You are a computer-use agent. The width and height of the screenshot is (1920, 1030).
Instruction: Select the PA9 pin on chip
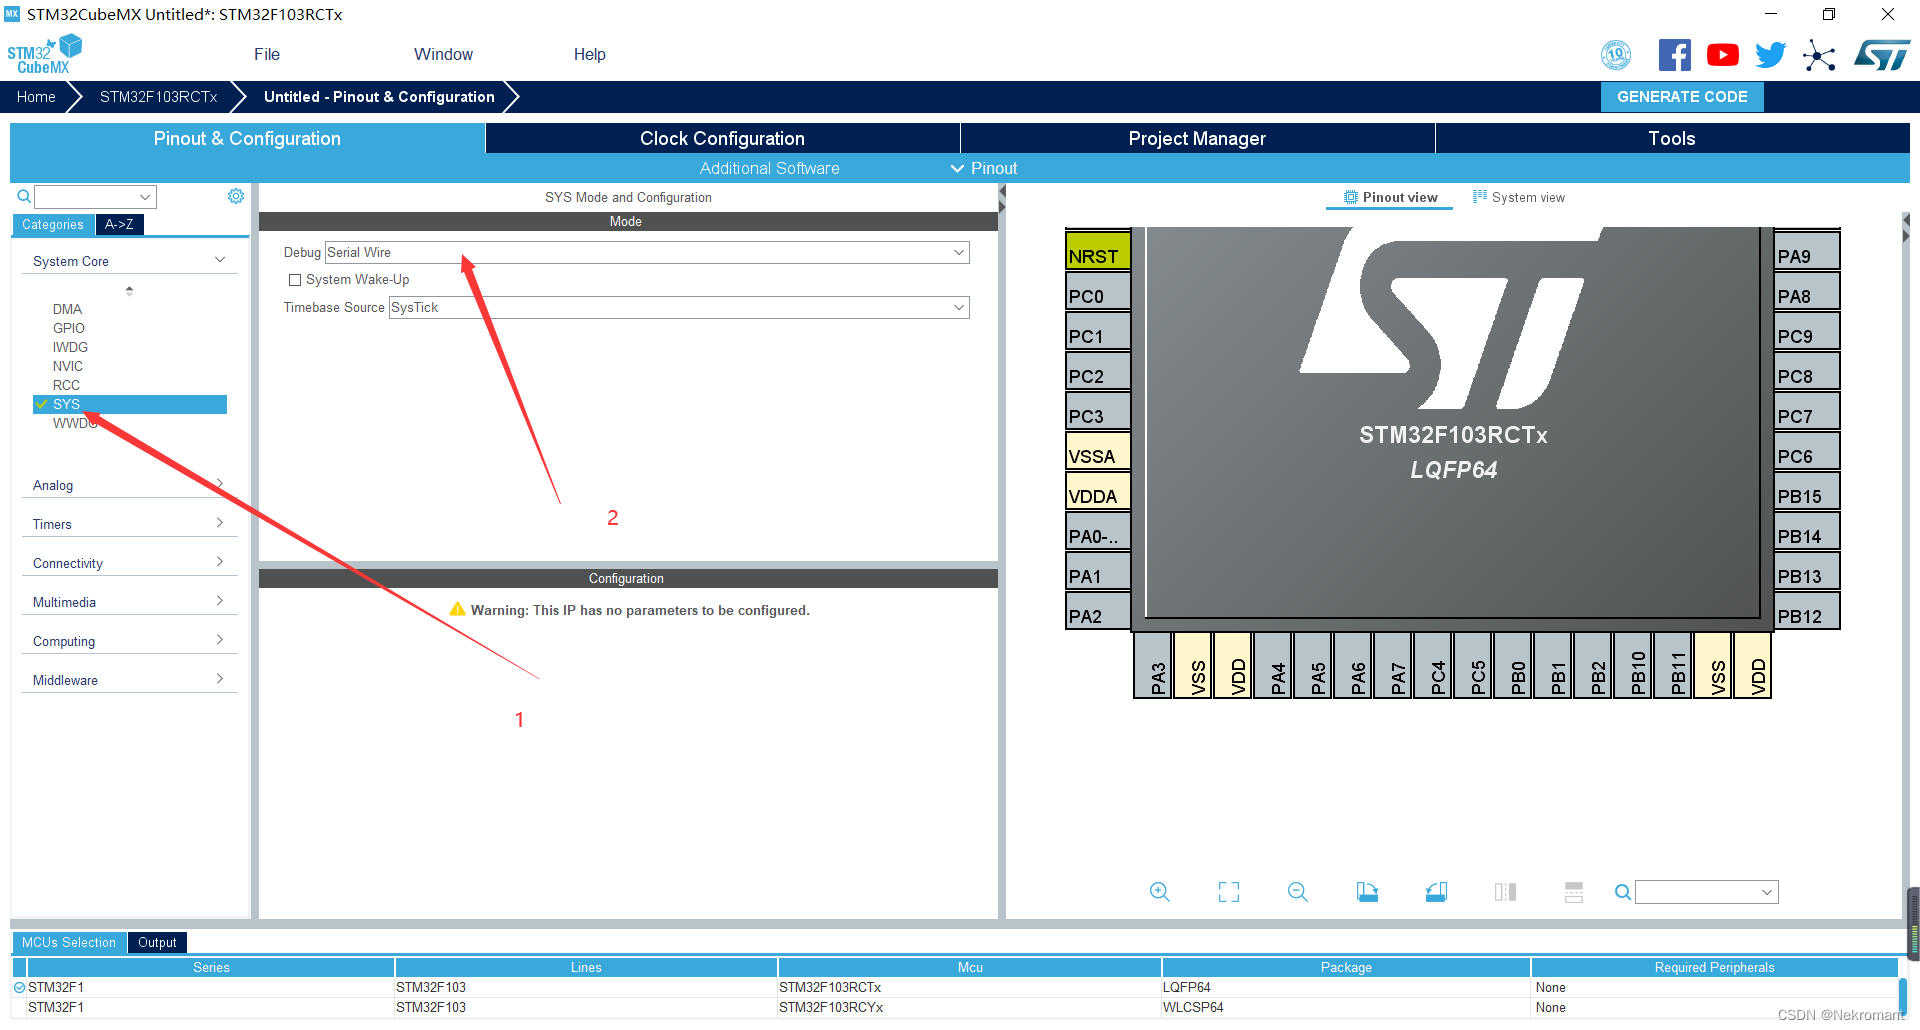1807,251
